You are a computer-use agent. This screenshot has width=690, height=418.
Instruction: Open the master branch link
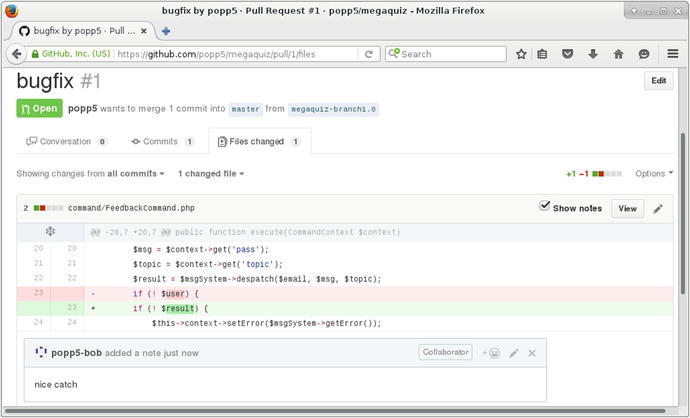tap(245, 109)
